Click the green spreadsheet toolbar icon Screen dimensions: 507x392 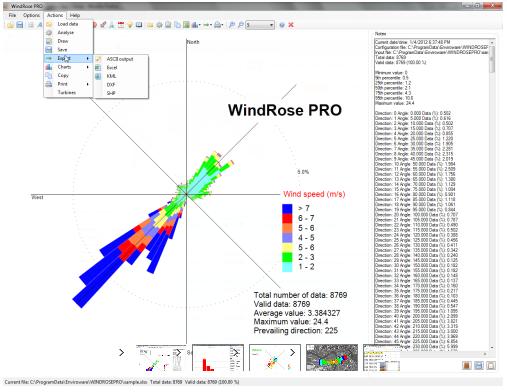[186, 25]
